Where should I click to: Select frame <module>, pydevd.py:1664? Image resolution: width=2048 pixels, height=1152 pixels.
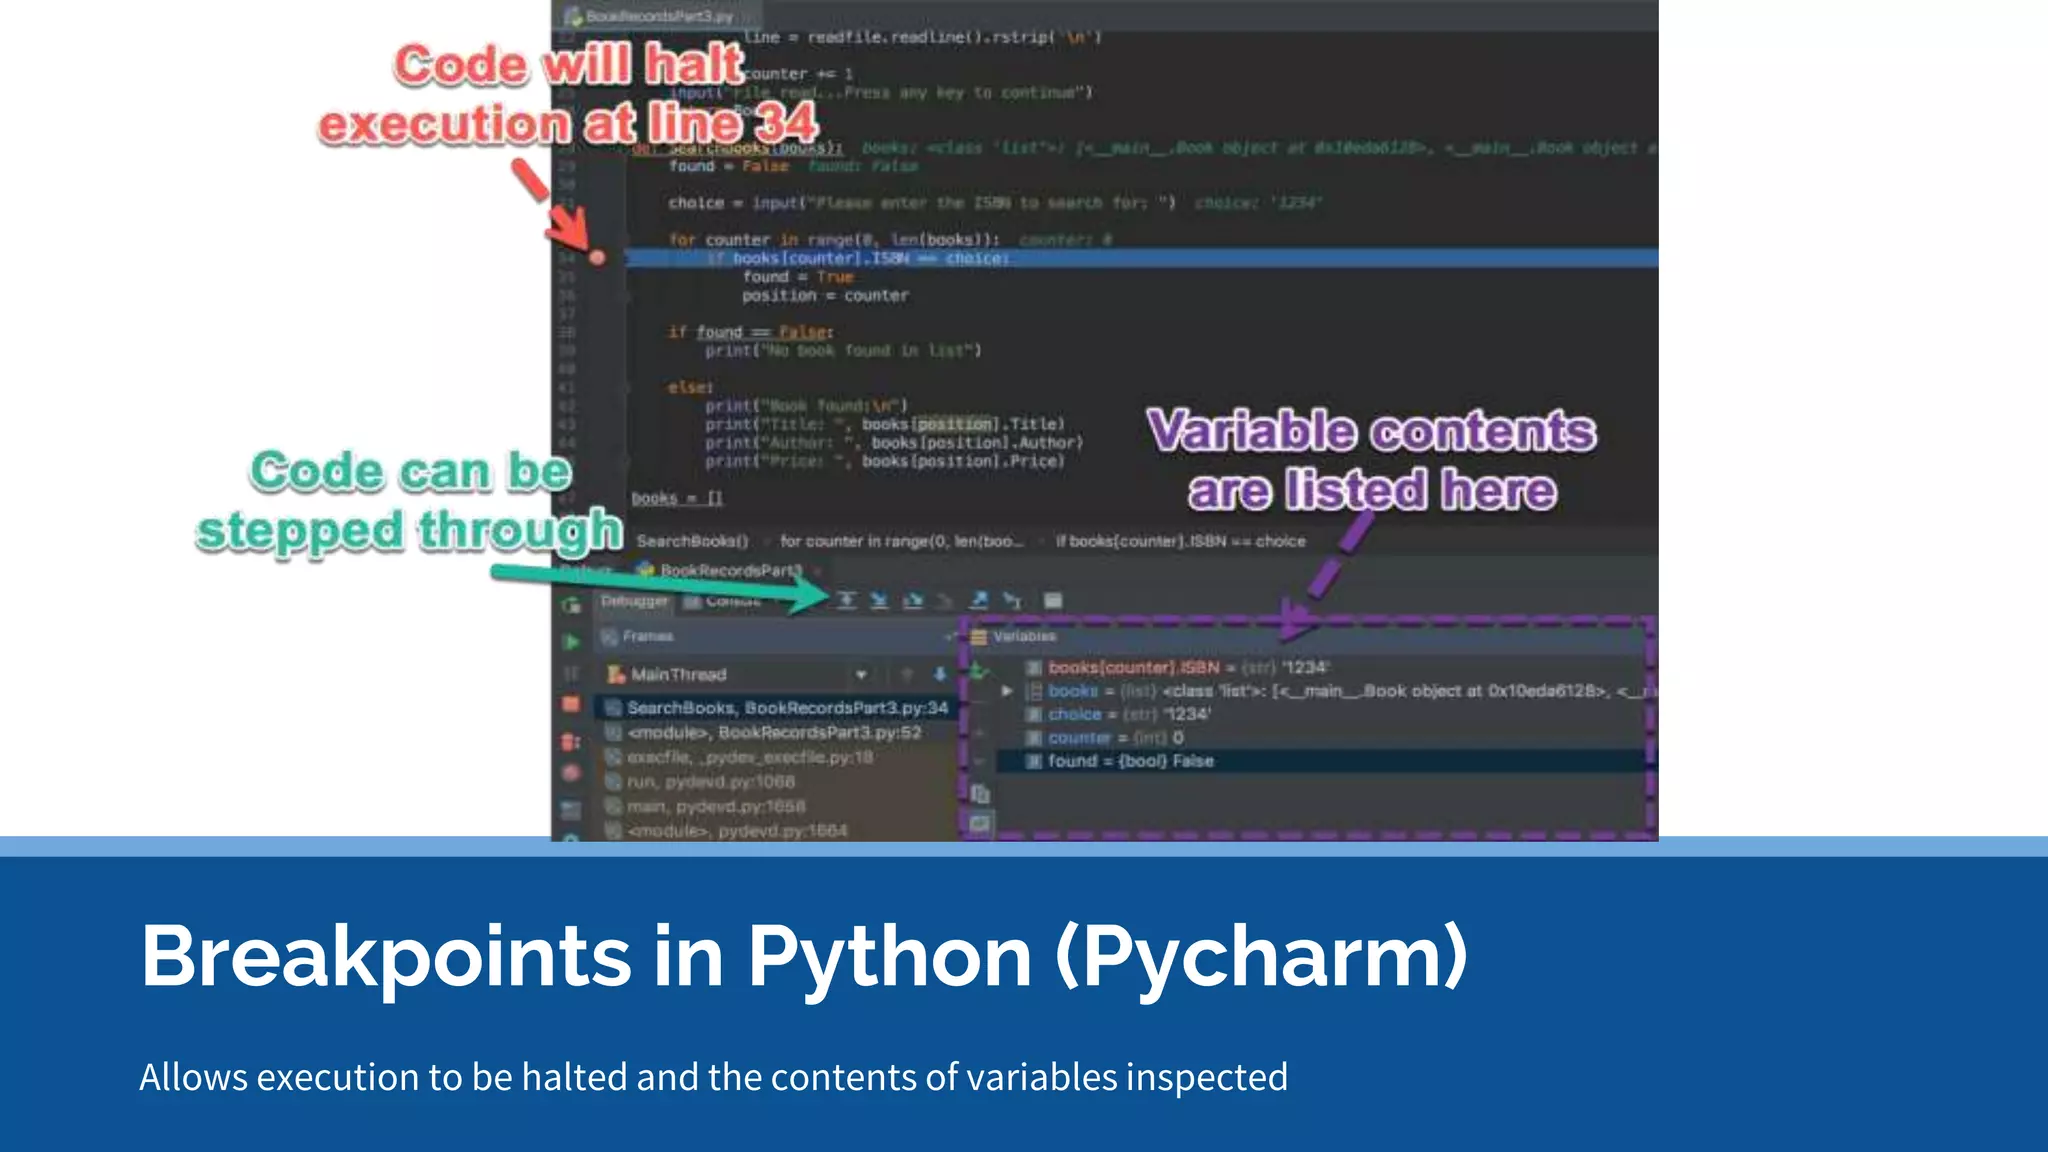776,830
